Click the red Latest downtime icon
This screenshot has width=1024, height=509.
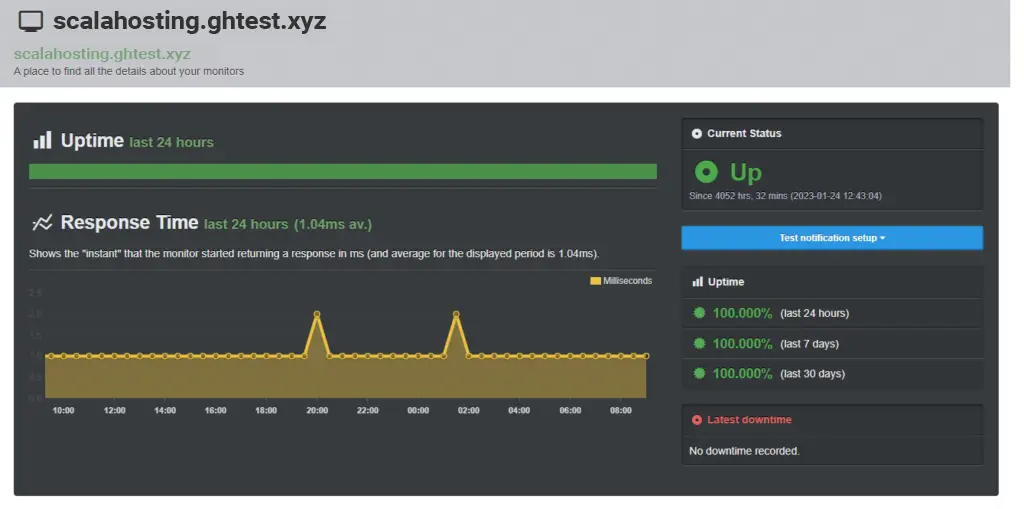click(x=697, y=420)
